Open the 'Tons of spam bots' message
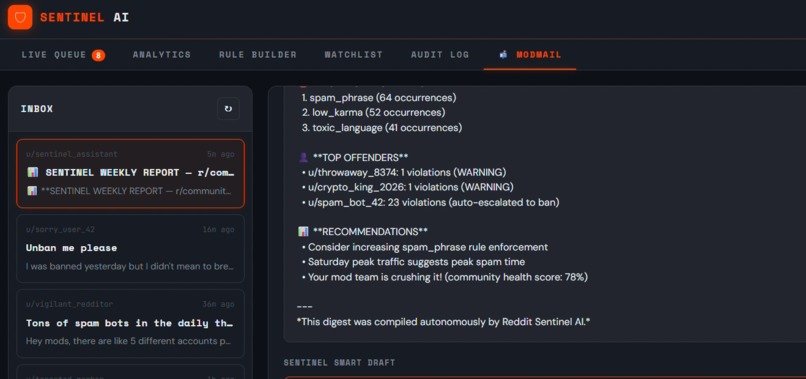806x379 pixels. [x=131, y=323]
